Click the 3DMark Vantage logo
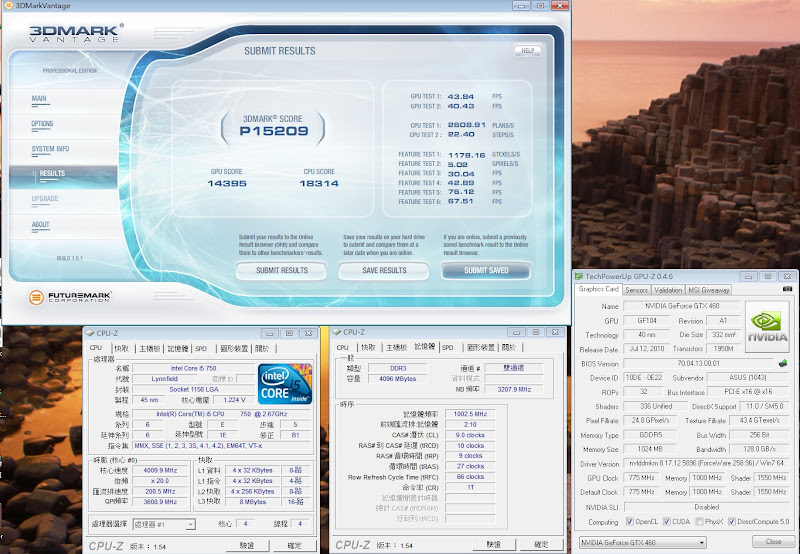Image resolution: width=800 pixels, height=554 pixels. [76, 33]
